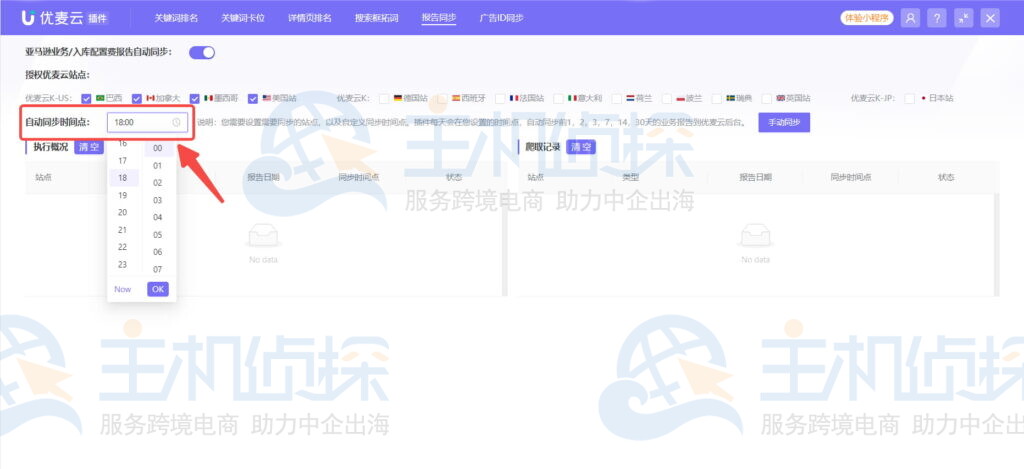The width and height of the screenshot is (1024, 469).
Task: Switch to 关键词卡位 tab
Action: click(x=243, y=18)
